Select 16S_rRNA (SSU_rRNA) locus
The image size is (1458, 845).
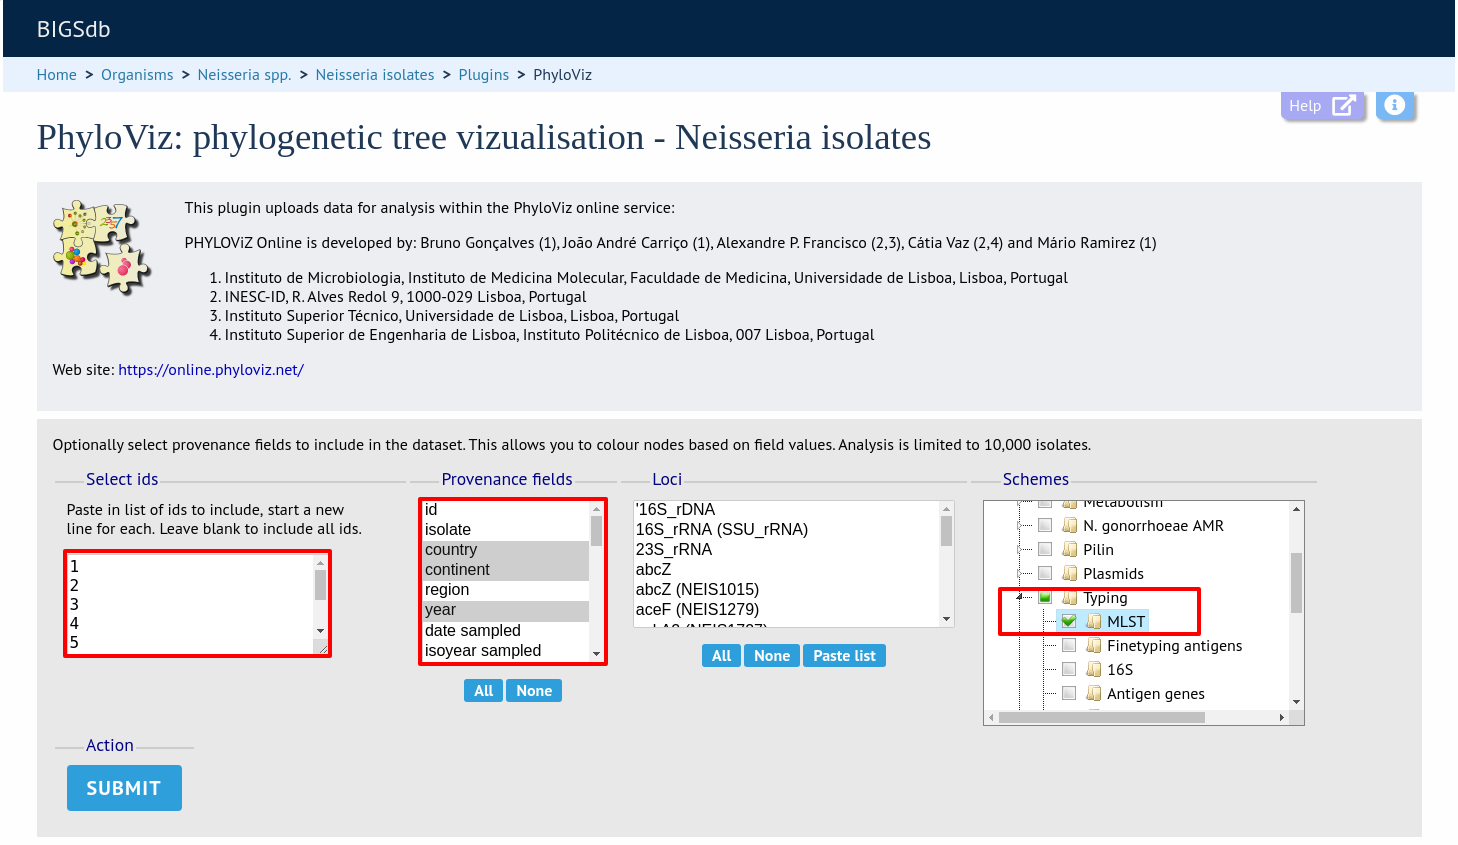coord(786,530)
